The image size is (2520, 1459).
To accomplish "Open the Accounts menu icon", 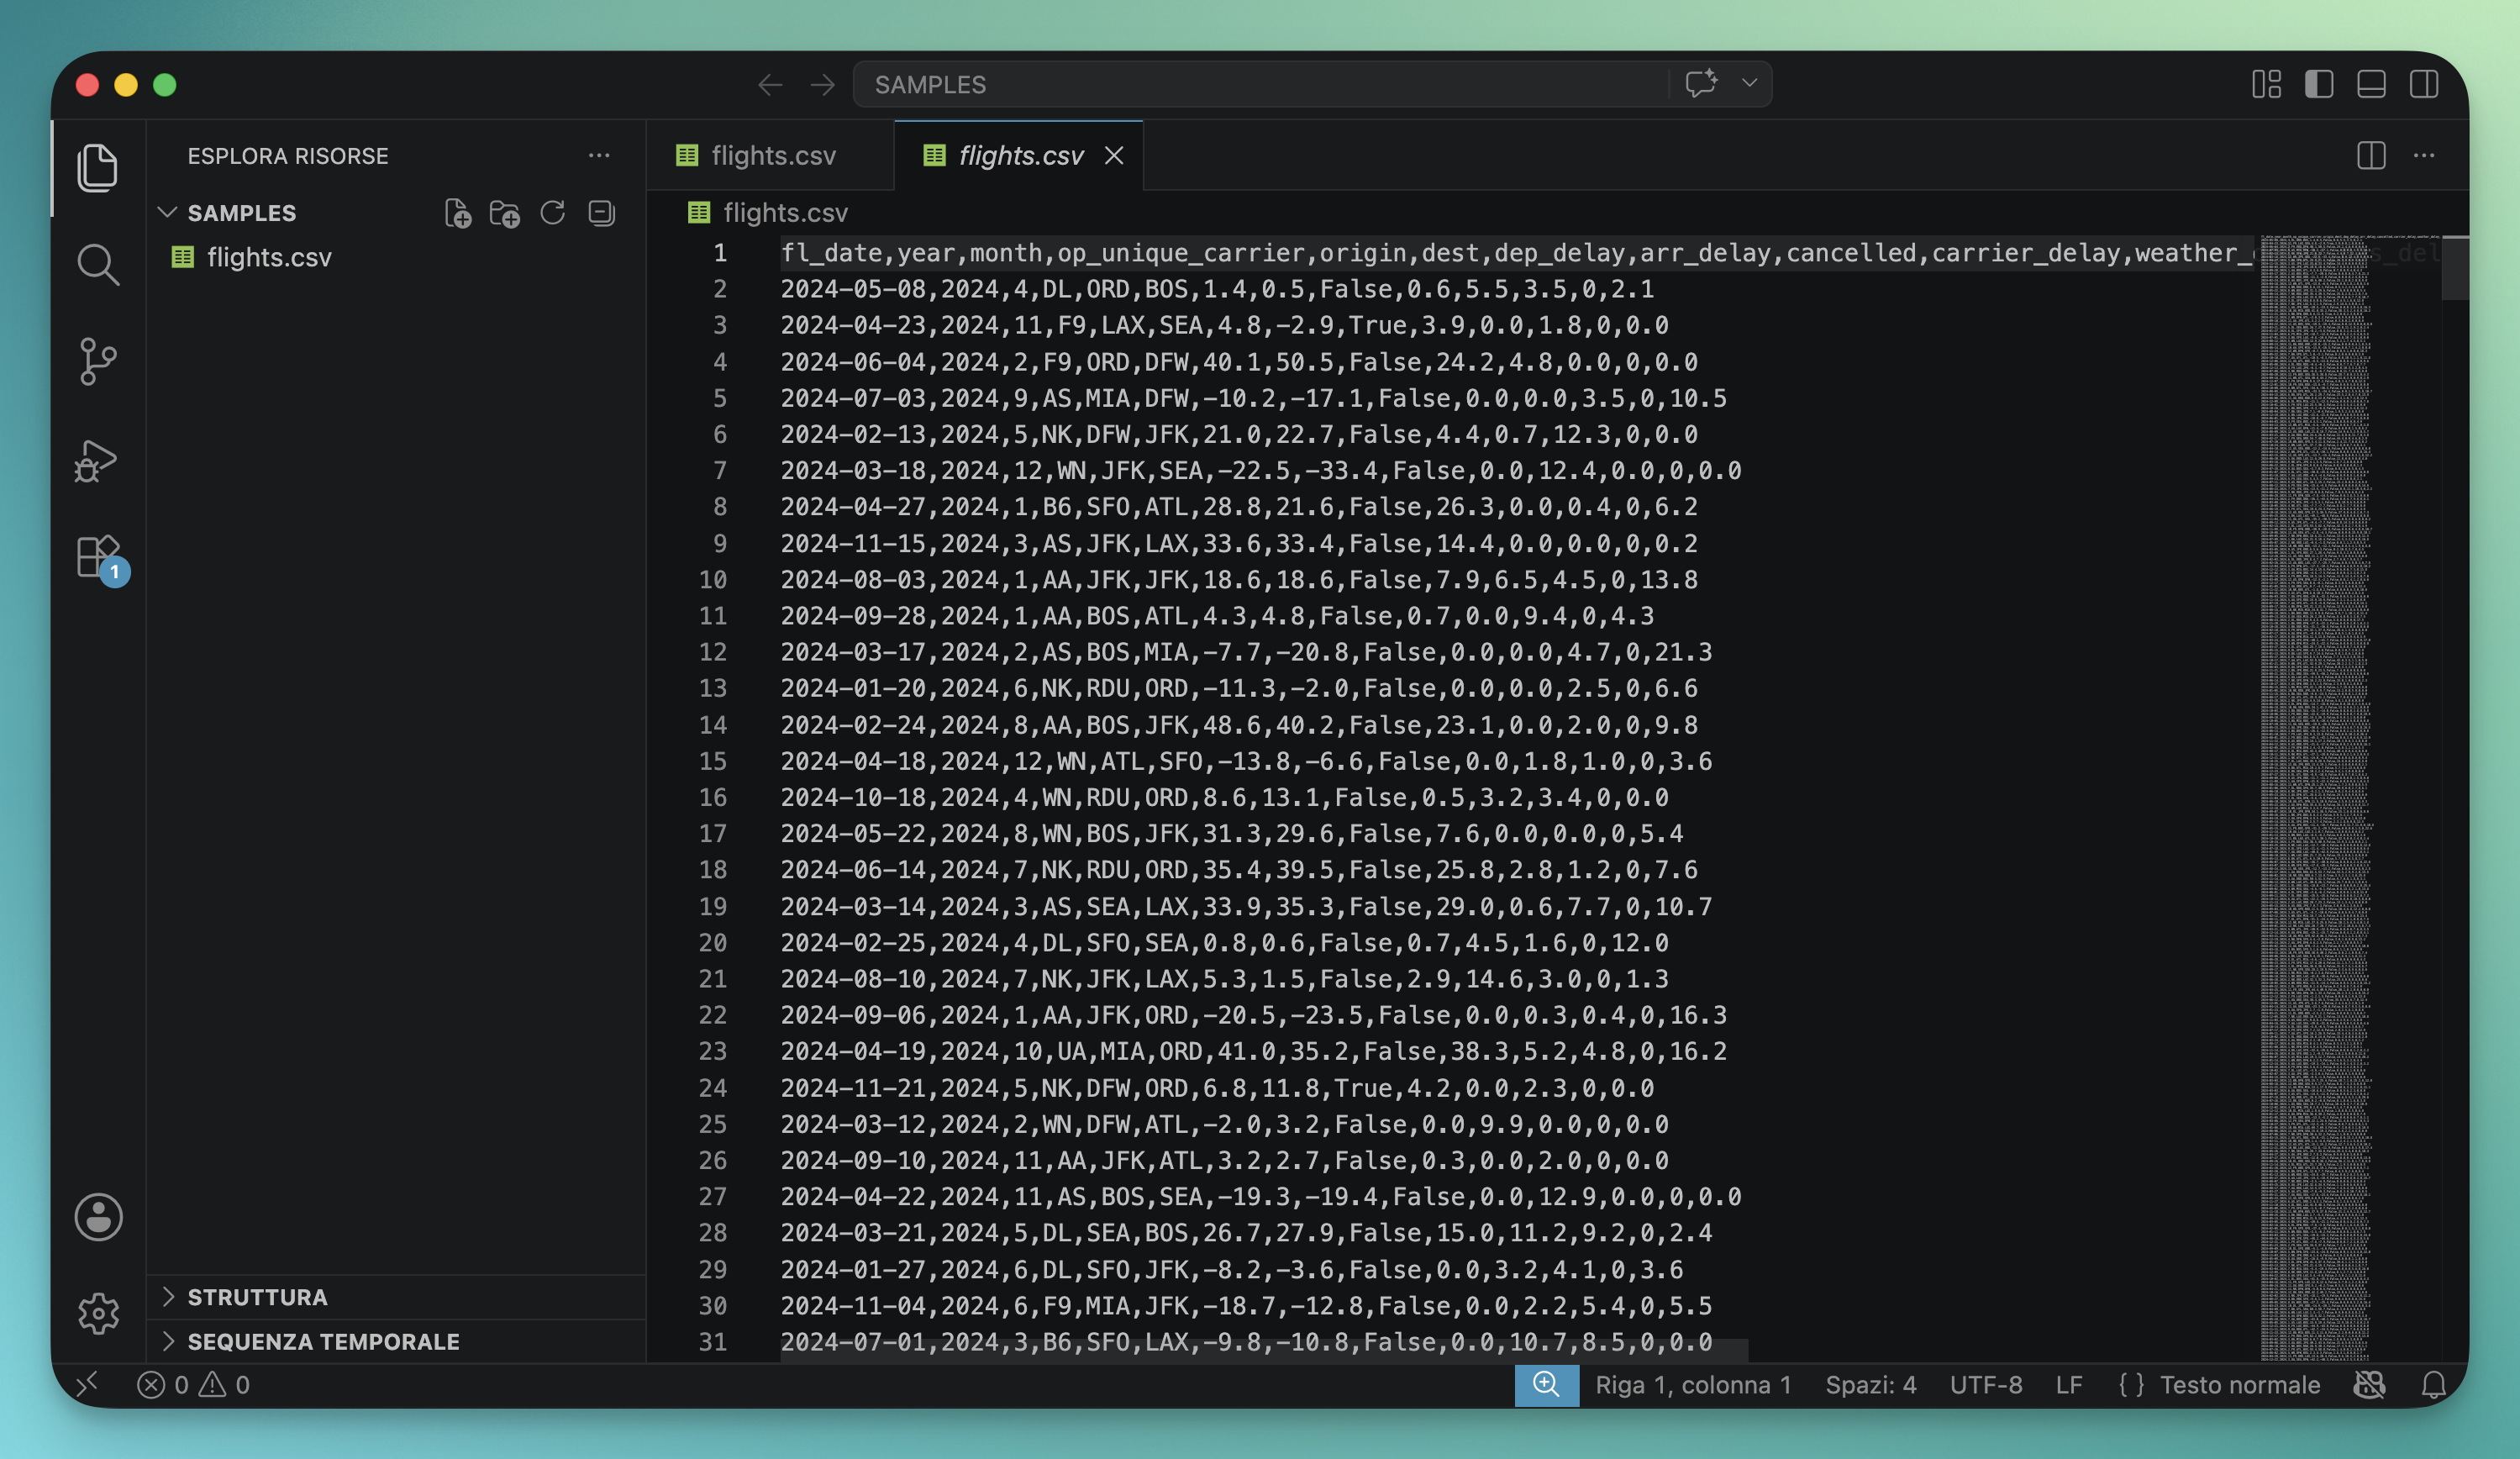I will [98, 1217].
